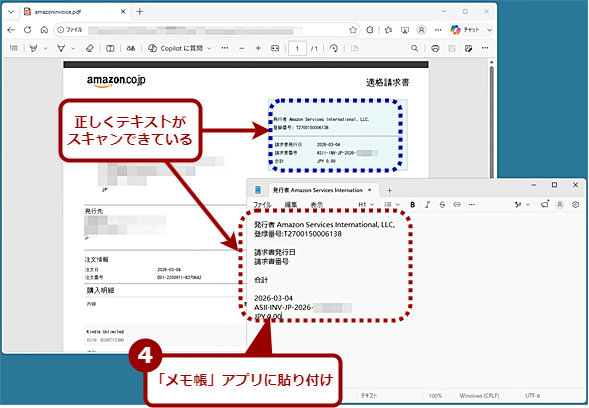589x408 pixels.
Task: Click the 適格請求書 heading in PDF
Action: pyautogui.click(x=388, y=82)
